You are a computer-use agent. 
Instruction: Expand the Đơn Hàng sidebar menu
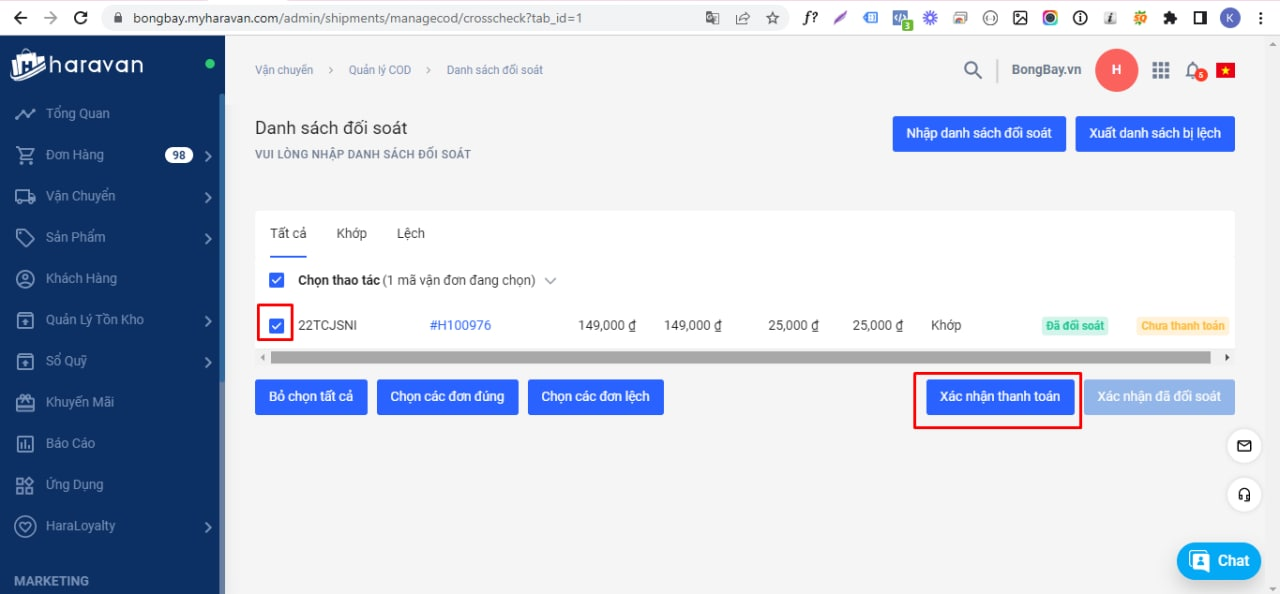coord(208,156)
